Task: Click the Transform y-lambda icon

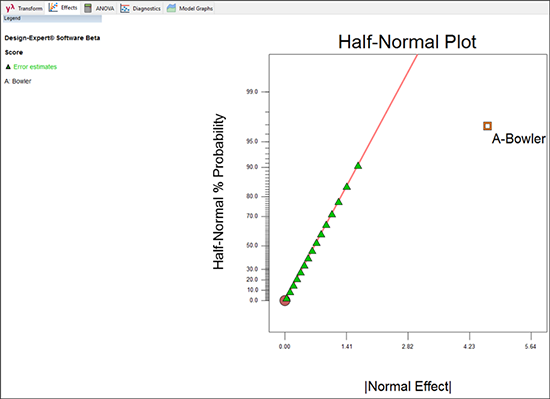Action: pos(10,8)
